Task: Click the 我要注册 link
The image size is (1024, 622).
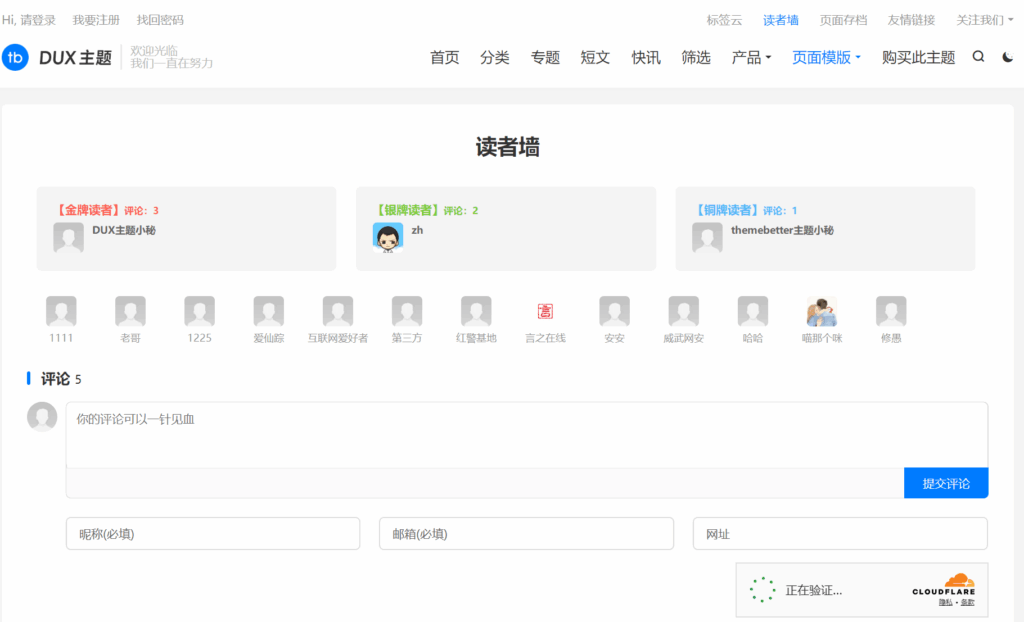Action: pyautogui.click(x=96, y=20)
